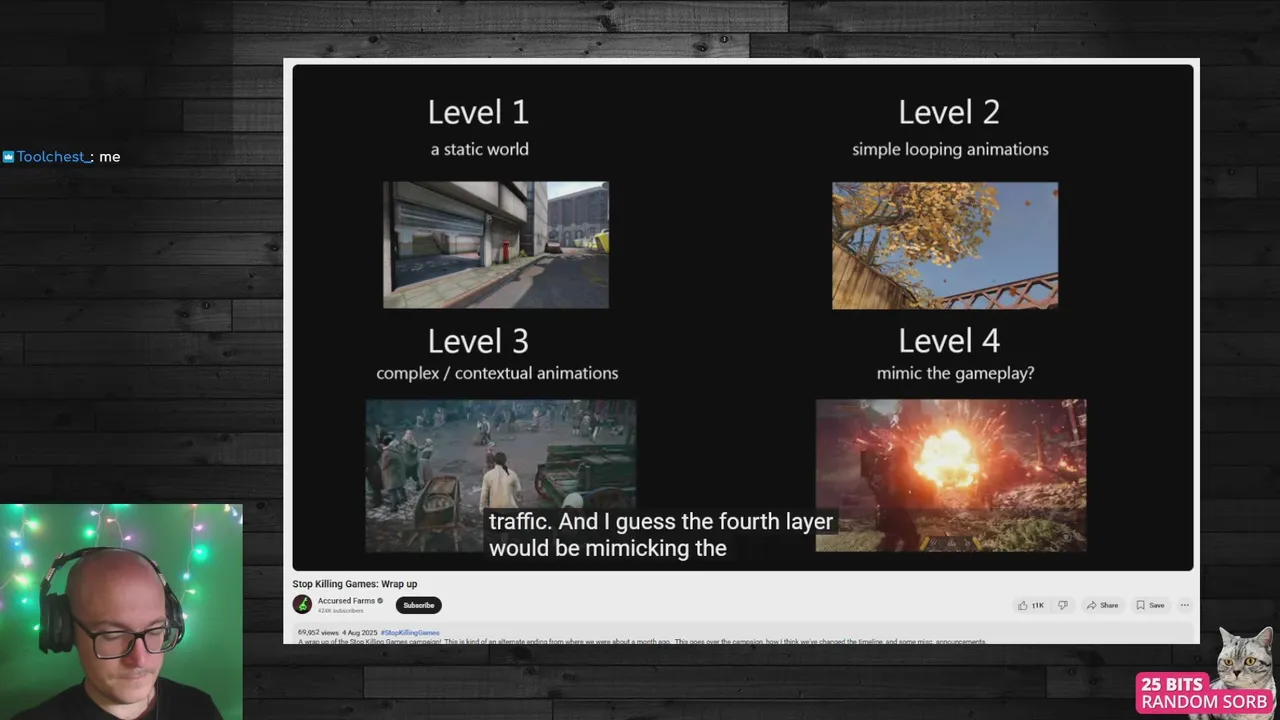The height and width of the screenshot is (720, 1280).
Task: Click the Level 2 looping animations thumbnail
Action: (x=945, y=245)
